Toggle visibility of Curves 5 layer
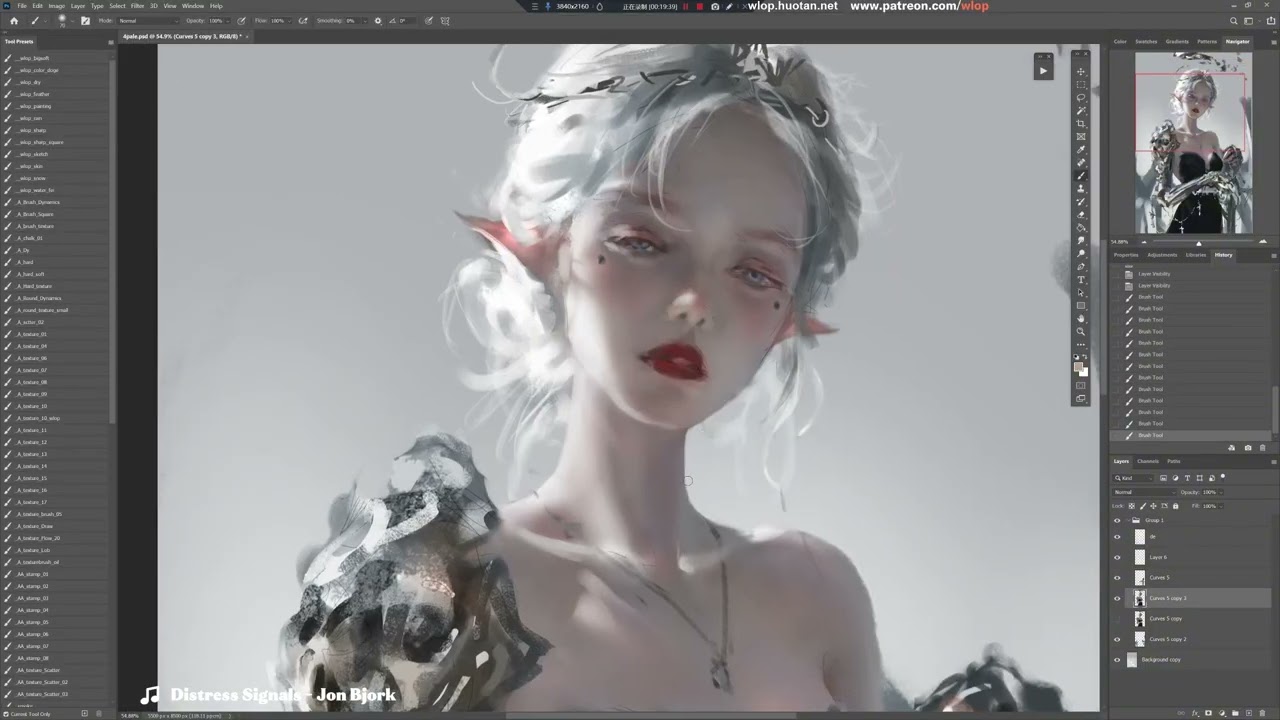The width and height of the screenshot is (1280, 720). 1117,578
